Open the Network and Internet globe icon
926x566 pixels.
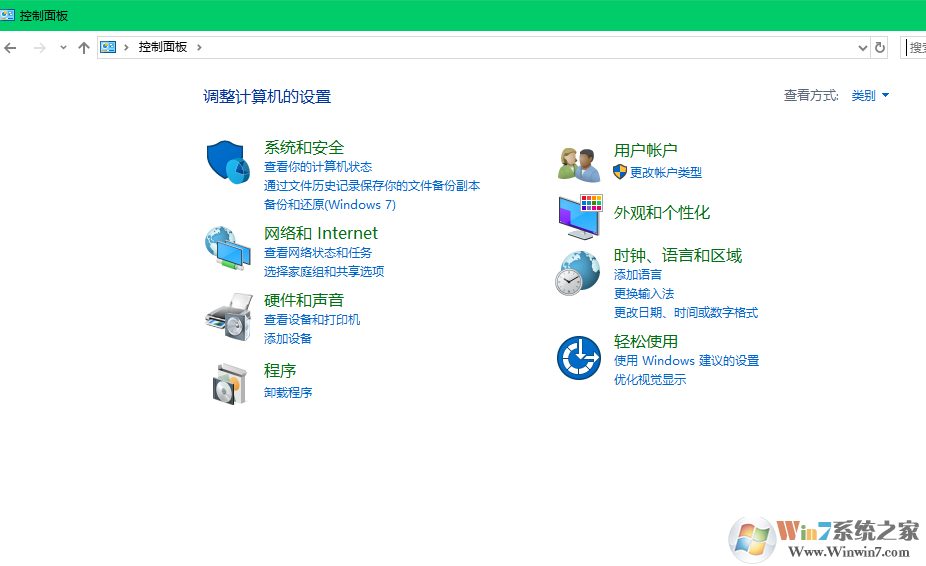(x=228, y=248)
